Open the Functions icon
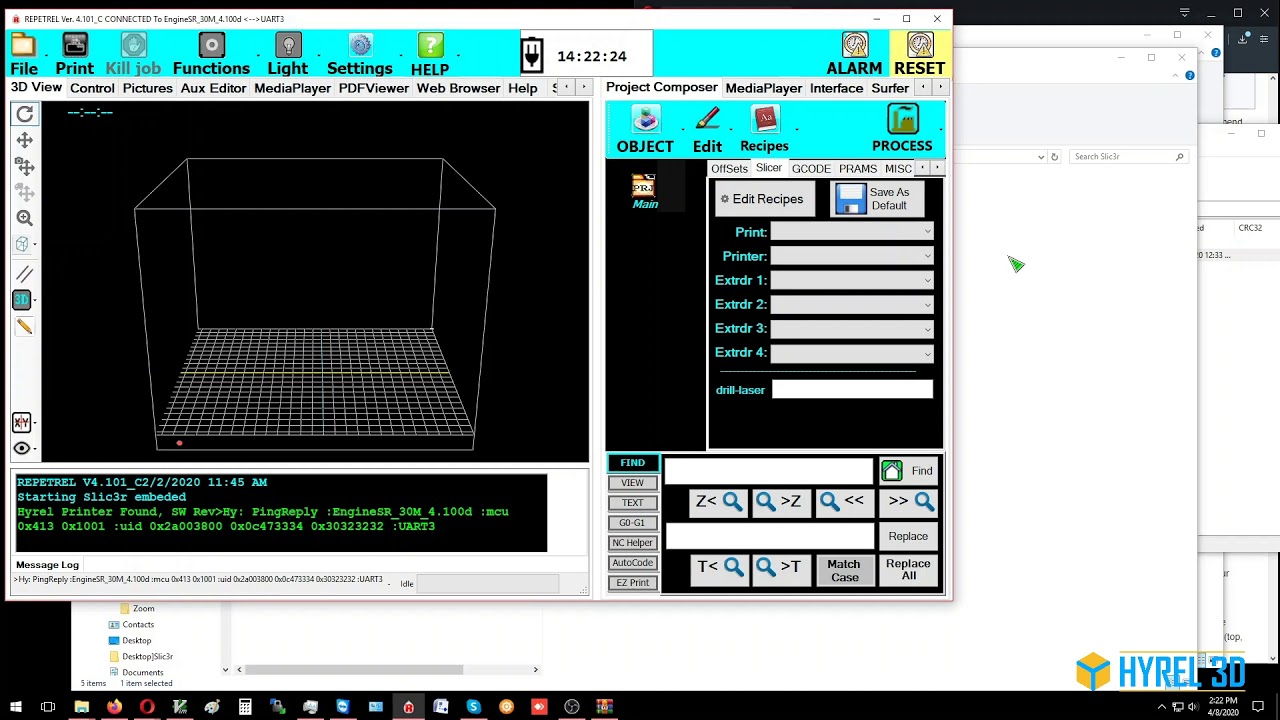This screenshot has width=1280, height=720. tap(211, 45)
